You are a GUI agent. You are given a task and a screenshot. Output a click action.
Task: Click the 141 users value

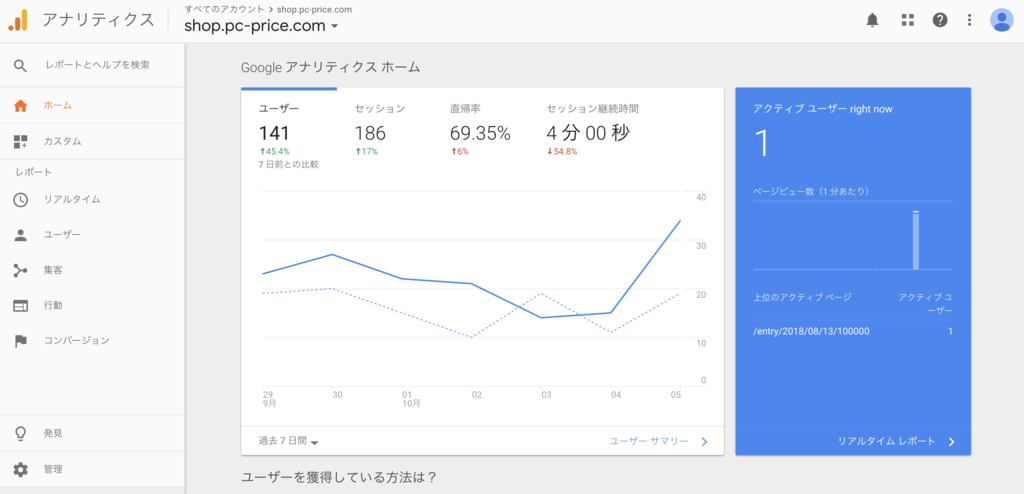pyautogui.click(x=274, y=133)
